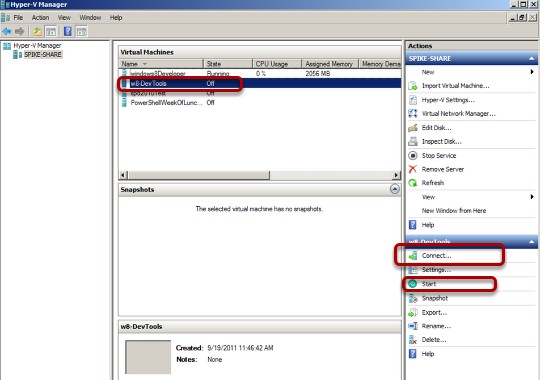Click the Forward arrow toolbar icon
Screen dimensions: 540x380
pyautogui.click(x=20, y=32)
